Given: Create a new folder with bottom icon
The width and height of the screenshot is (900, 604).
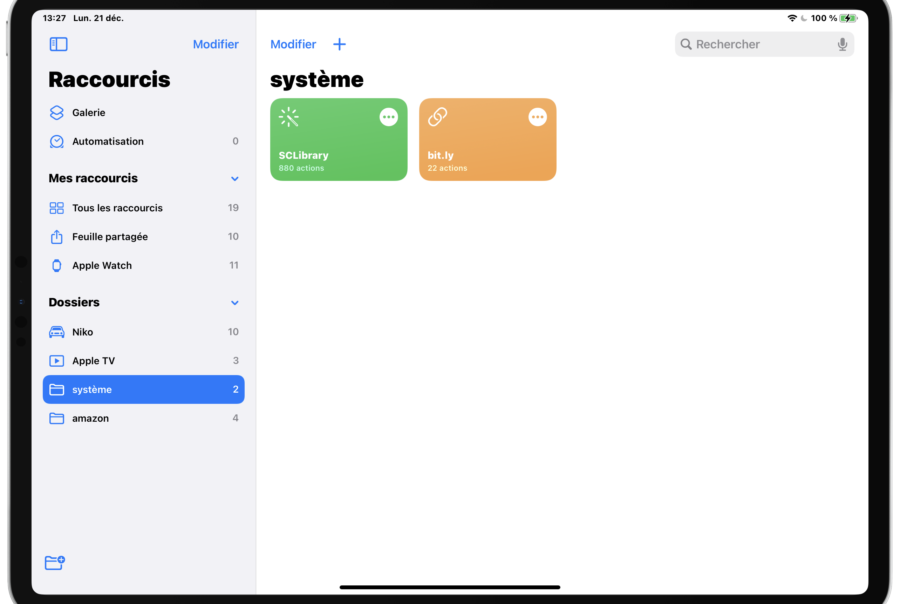Looking at the screenshot, I should (x=55, y=563).
